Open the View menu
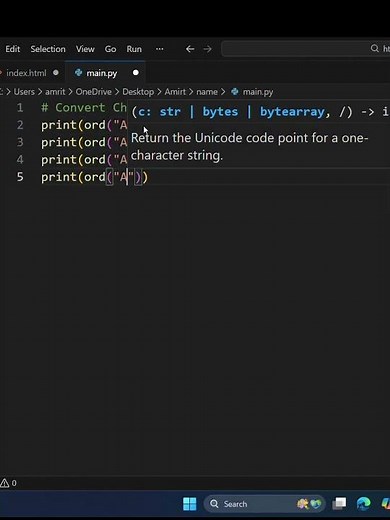Image resolution: width=390 pixels, height=520 pixels. coord(85,49)
